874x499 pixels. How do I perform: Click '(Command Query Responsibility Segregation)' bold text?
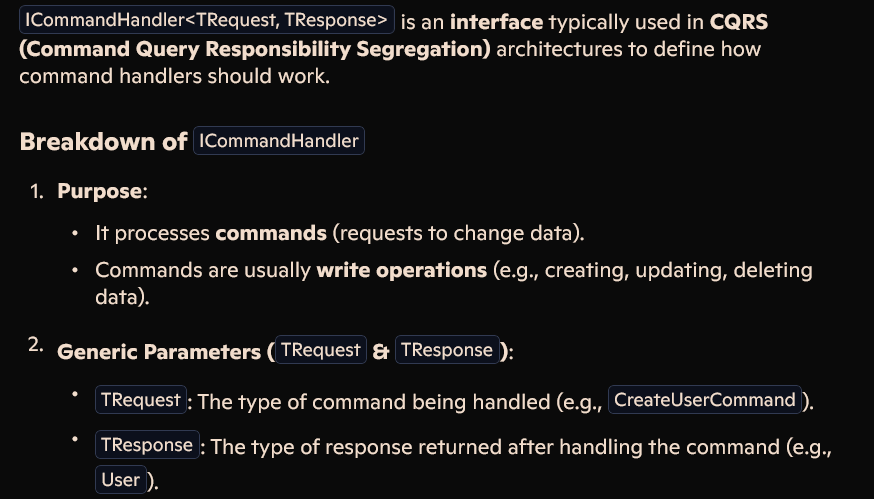tap(255, 49)
